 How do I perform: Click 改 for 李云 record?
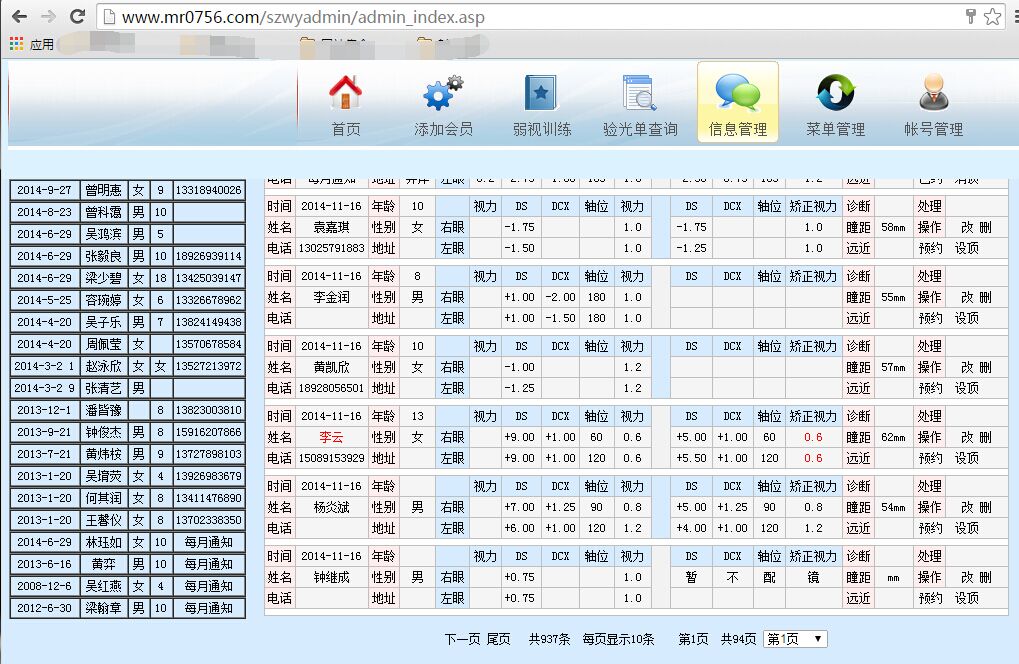(967, 437)
